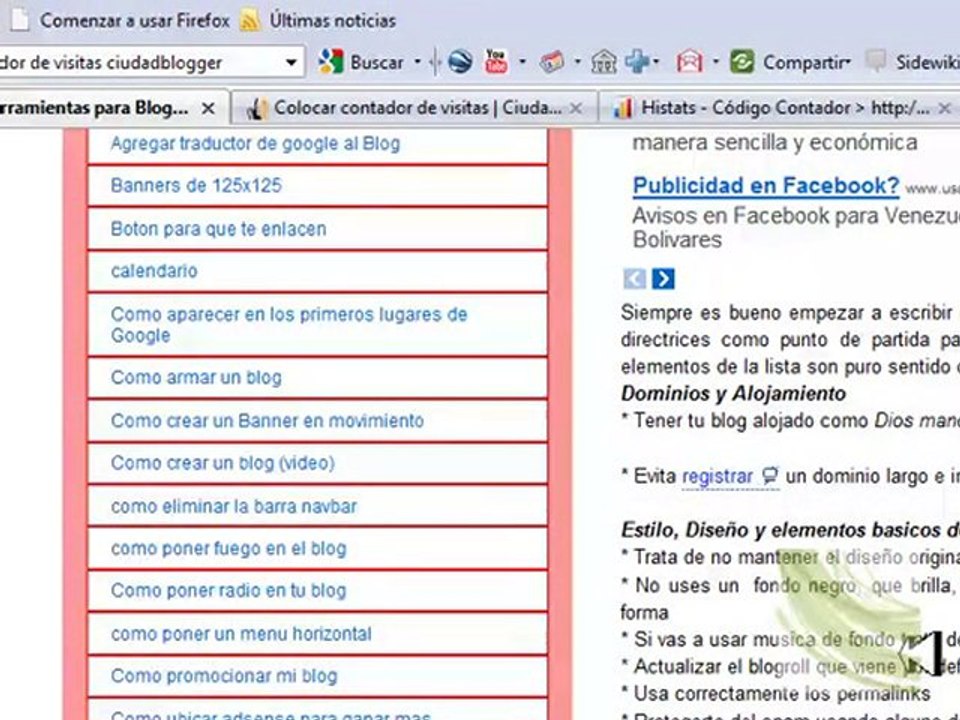Expand the YouTube icon dropdown arrow

point(522,62)
